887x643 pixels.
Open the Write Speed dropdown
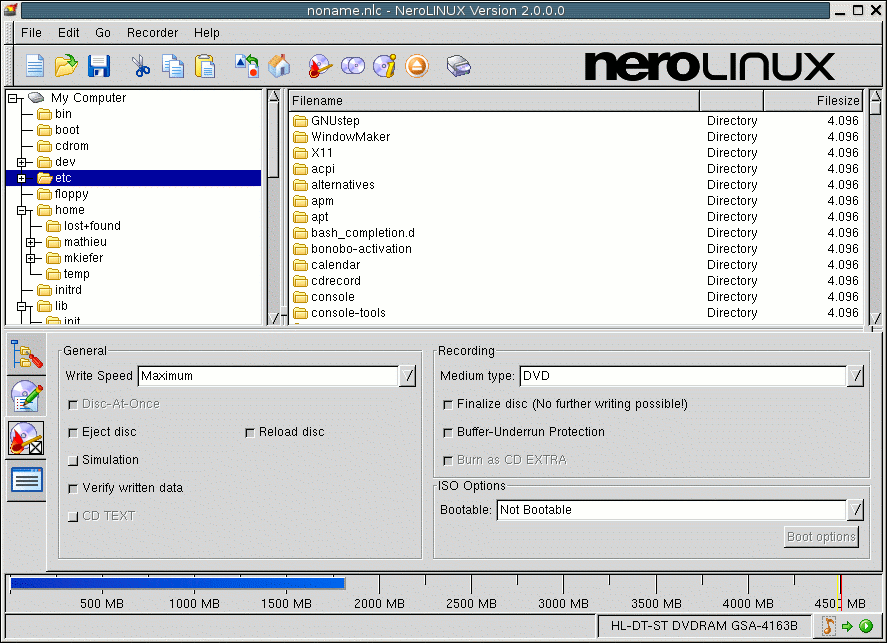coord(407,376)
